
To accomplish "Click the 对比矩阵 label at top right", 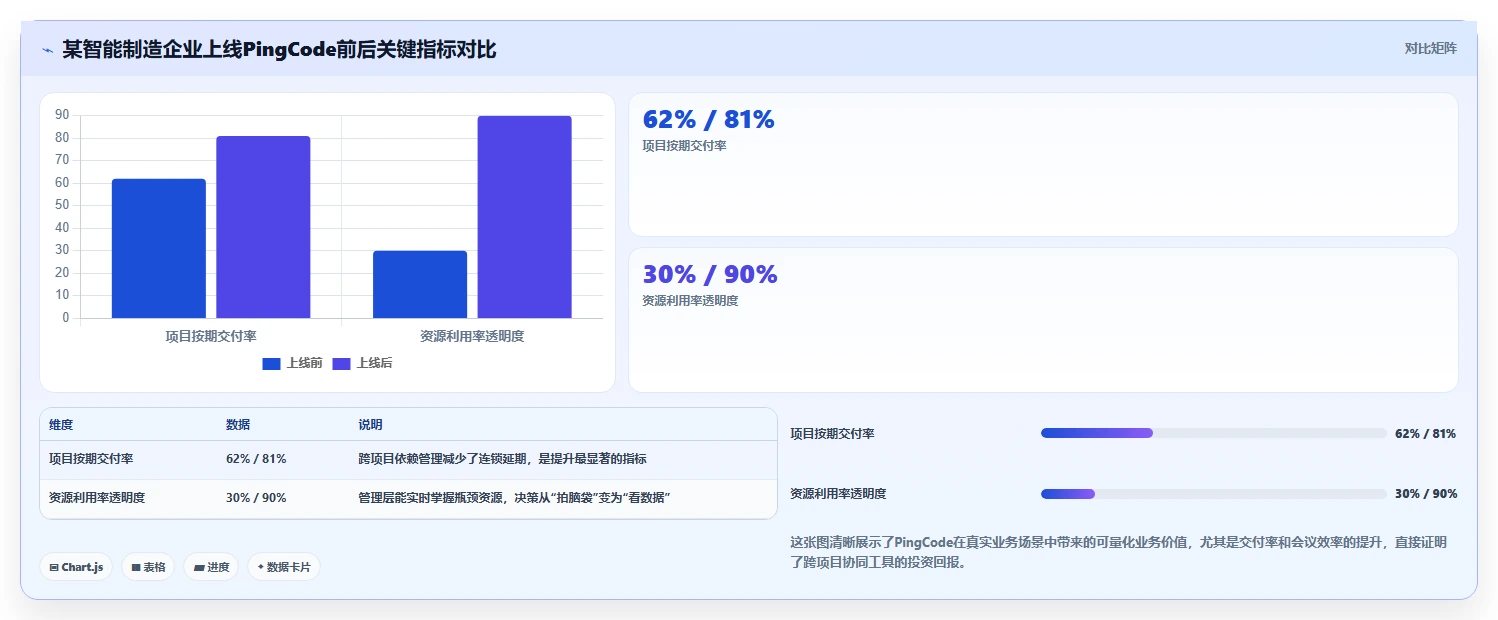I will click(x=1431, y=48).
